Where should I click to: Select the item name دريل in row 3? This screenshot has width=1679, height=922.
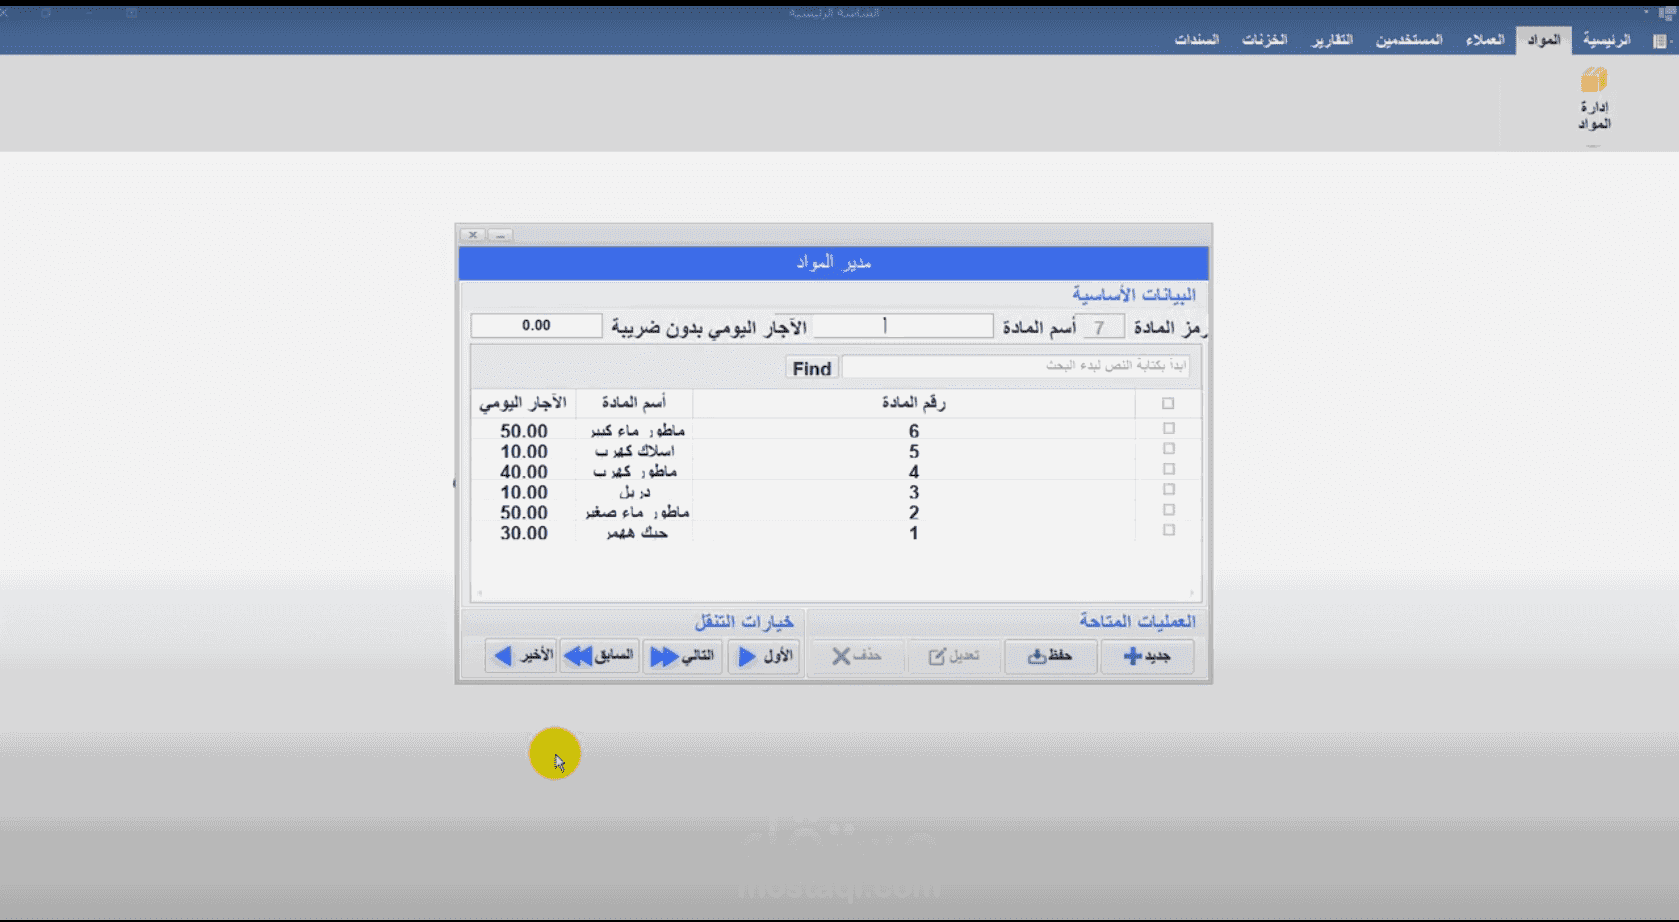(x=635, y=493)
